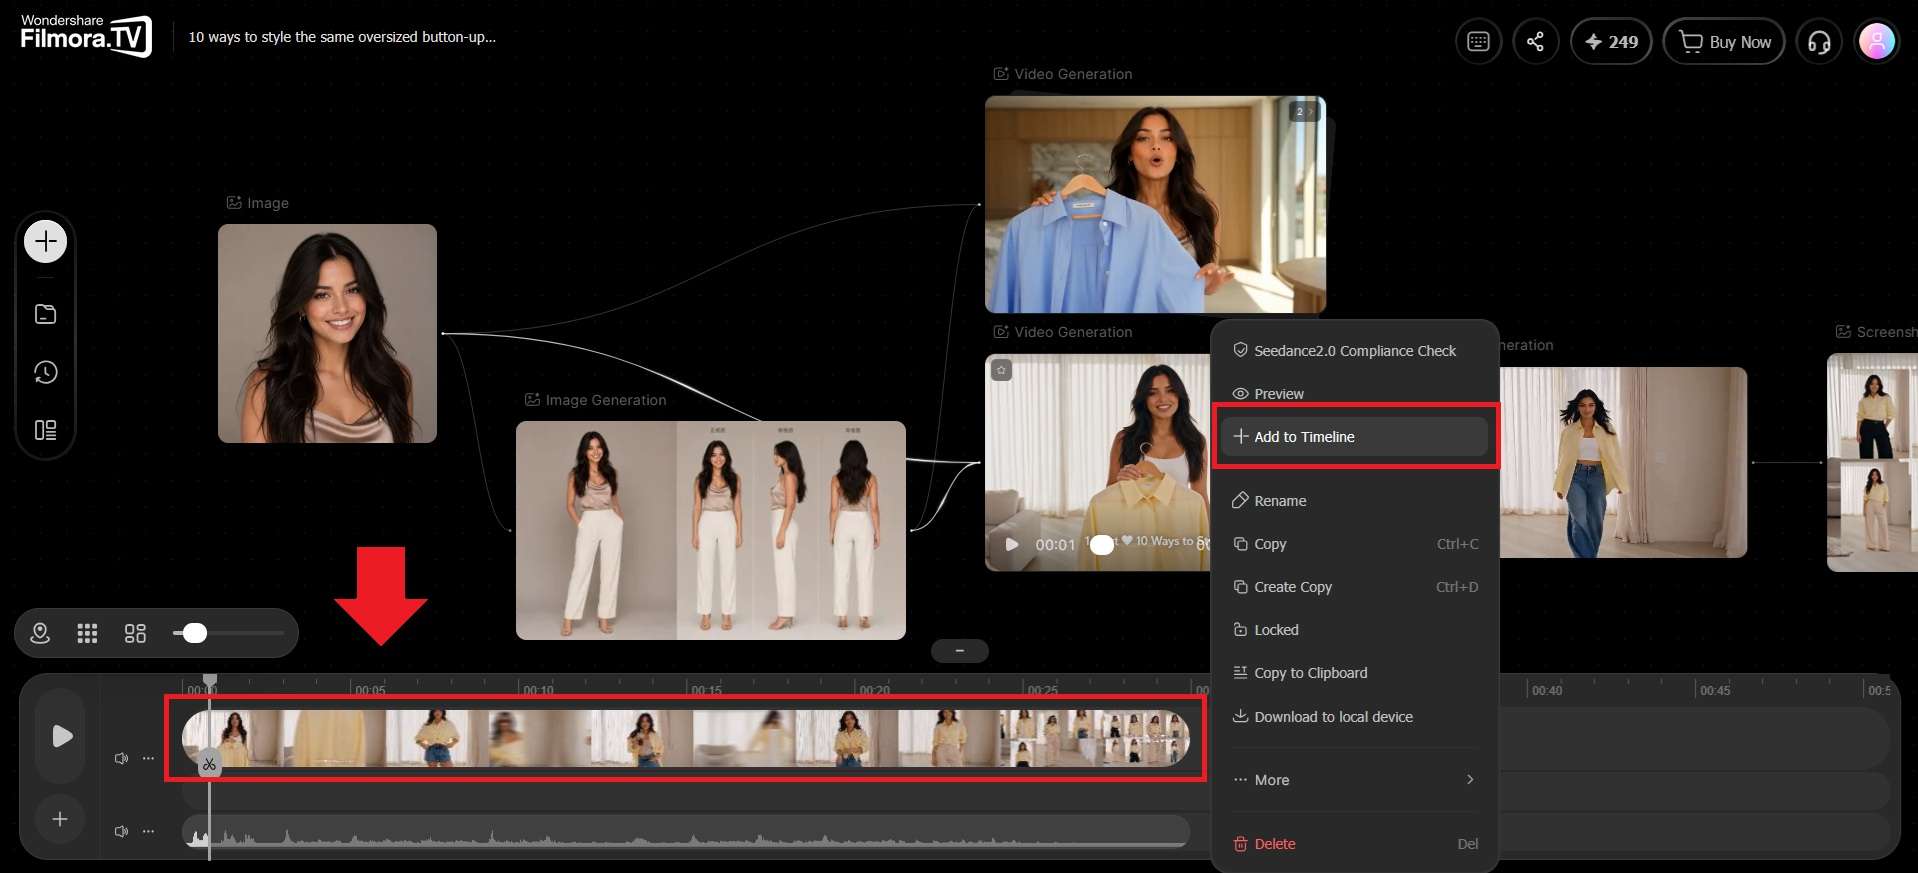Click the video node progress knob
1918x873 pixels.
coord(1101,545)
